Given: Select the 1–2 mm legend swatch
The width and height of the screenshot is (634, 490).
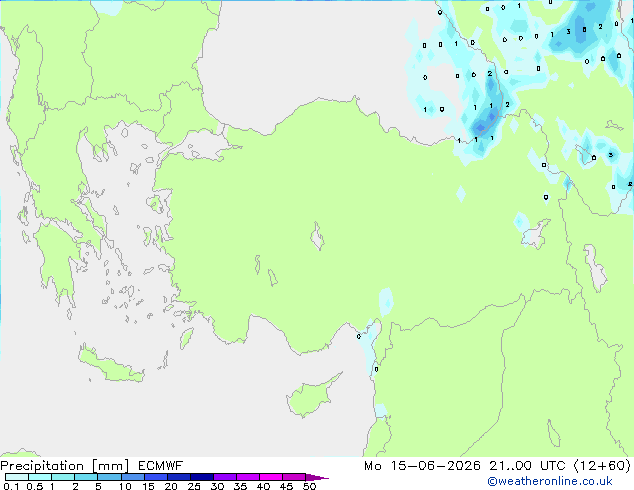Looking at the screenshot, I should click(x=63, y=477).
